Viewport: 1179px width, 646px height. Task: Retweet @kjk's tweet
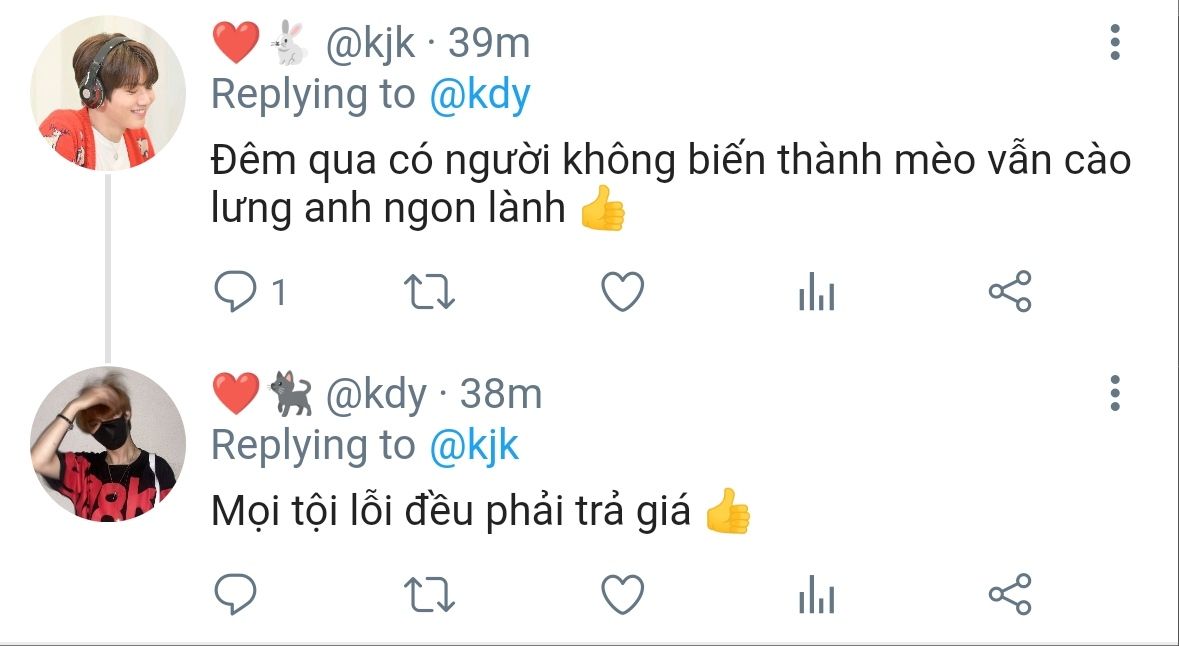tap(429, 292)
